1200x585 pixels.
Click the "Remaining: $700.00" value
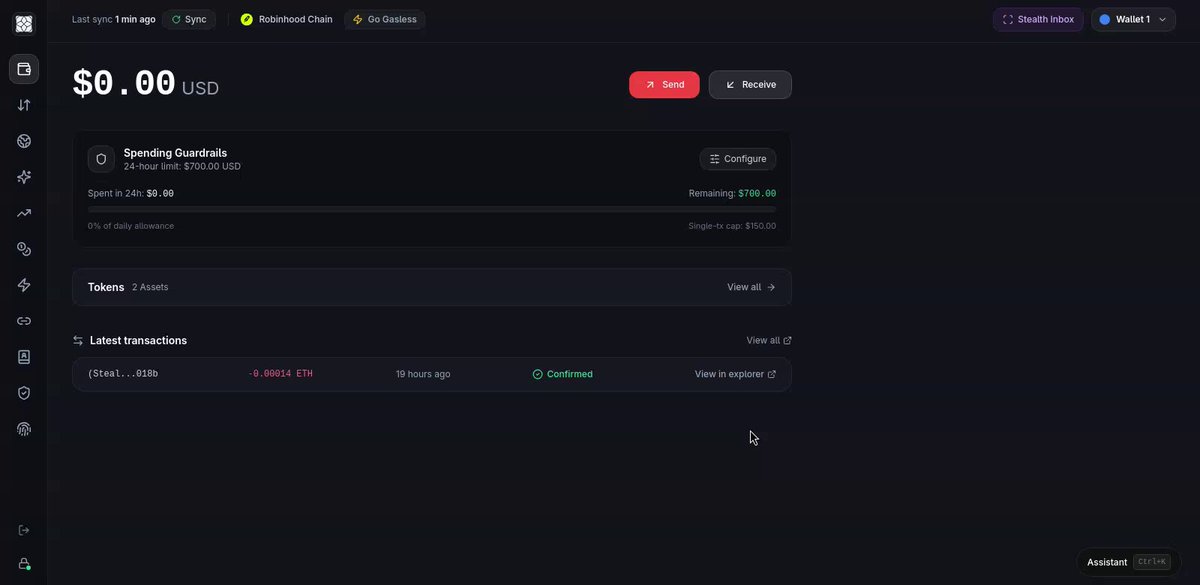pyautogui.click(x=732, y=193)
